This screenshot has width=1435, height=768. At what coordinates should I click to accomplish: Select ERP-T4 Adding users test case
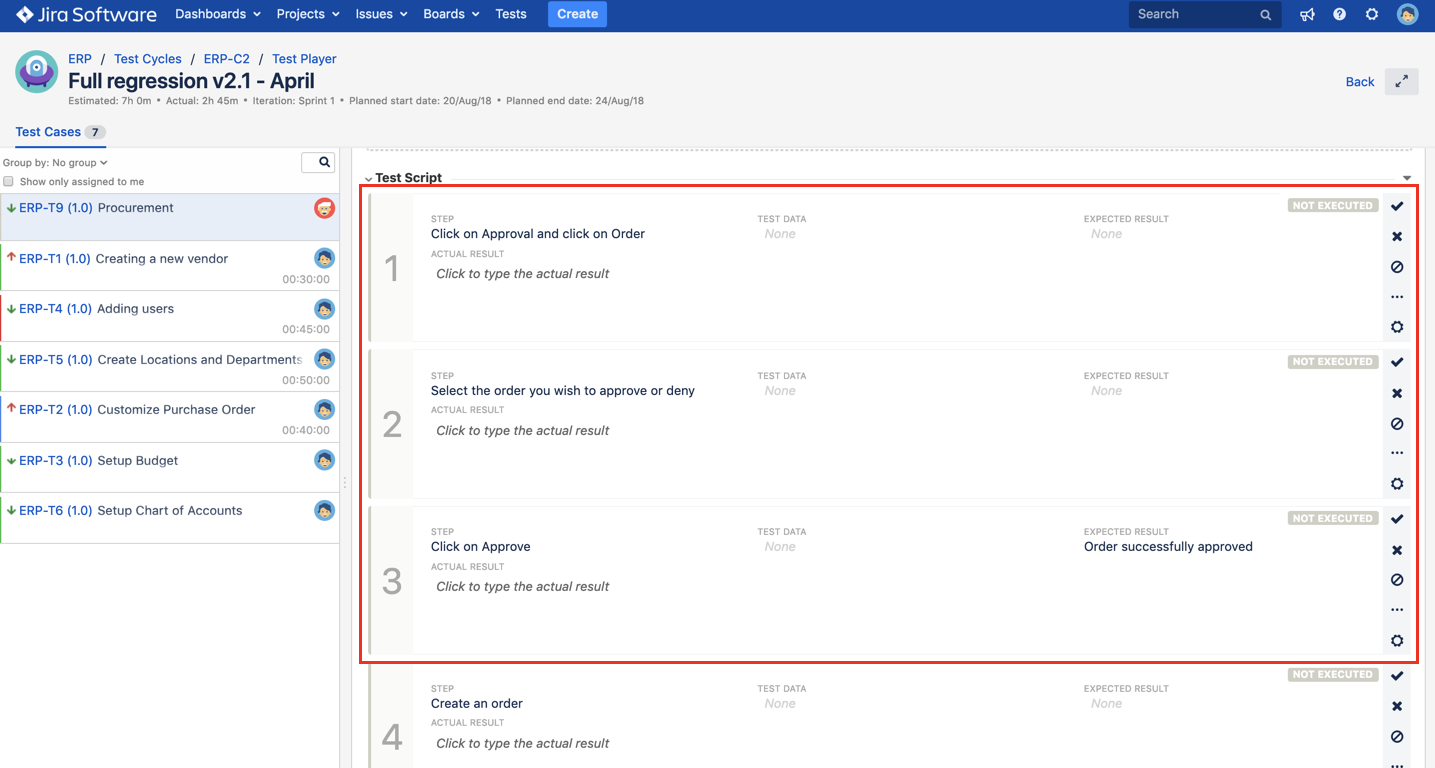point(135,309)
